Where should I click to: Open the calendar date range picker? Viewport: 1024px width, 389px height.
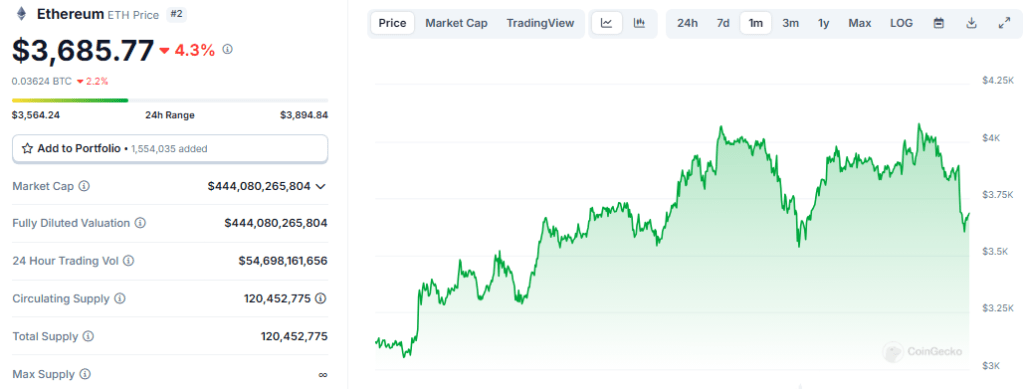point(938,23)
